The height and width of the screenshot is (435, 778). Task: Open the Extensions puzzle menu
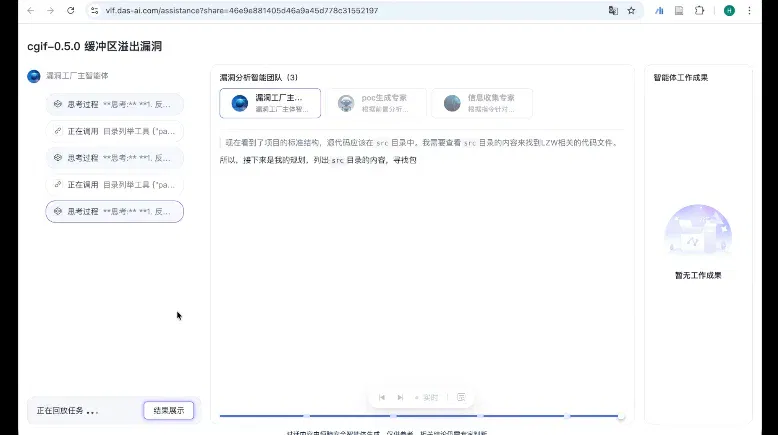tap(699, 10)
